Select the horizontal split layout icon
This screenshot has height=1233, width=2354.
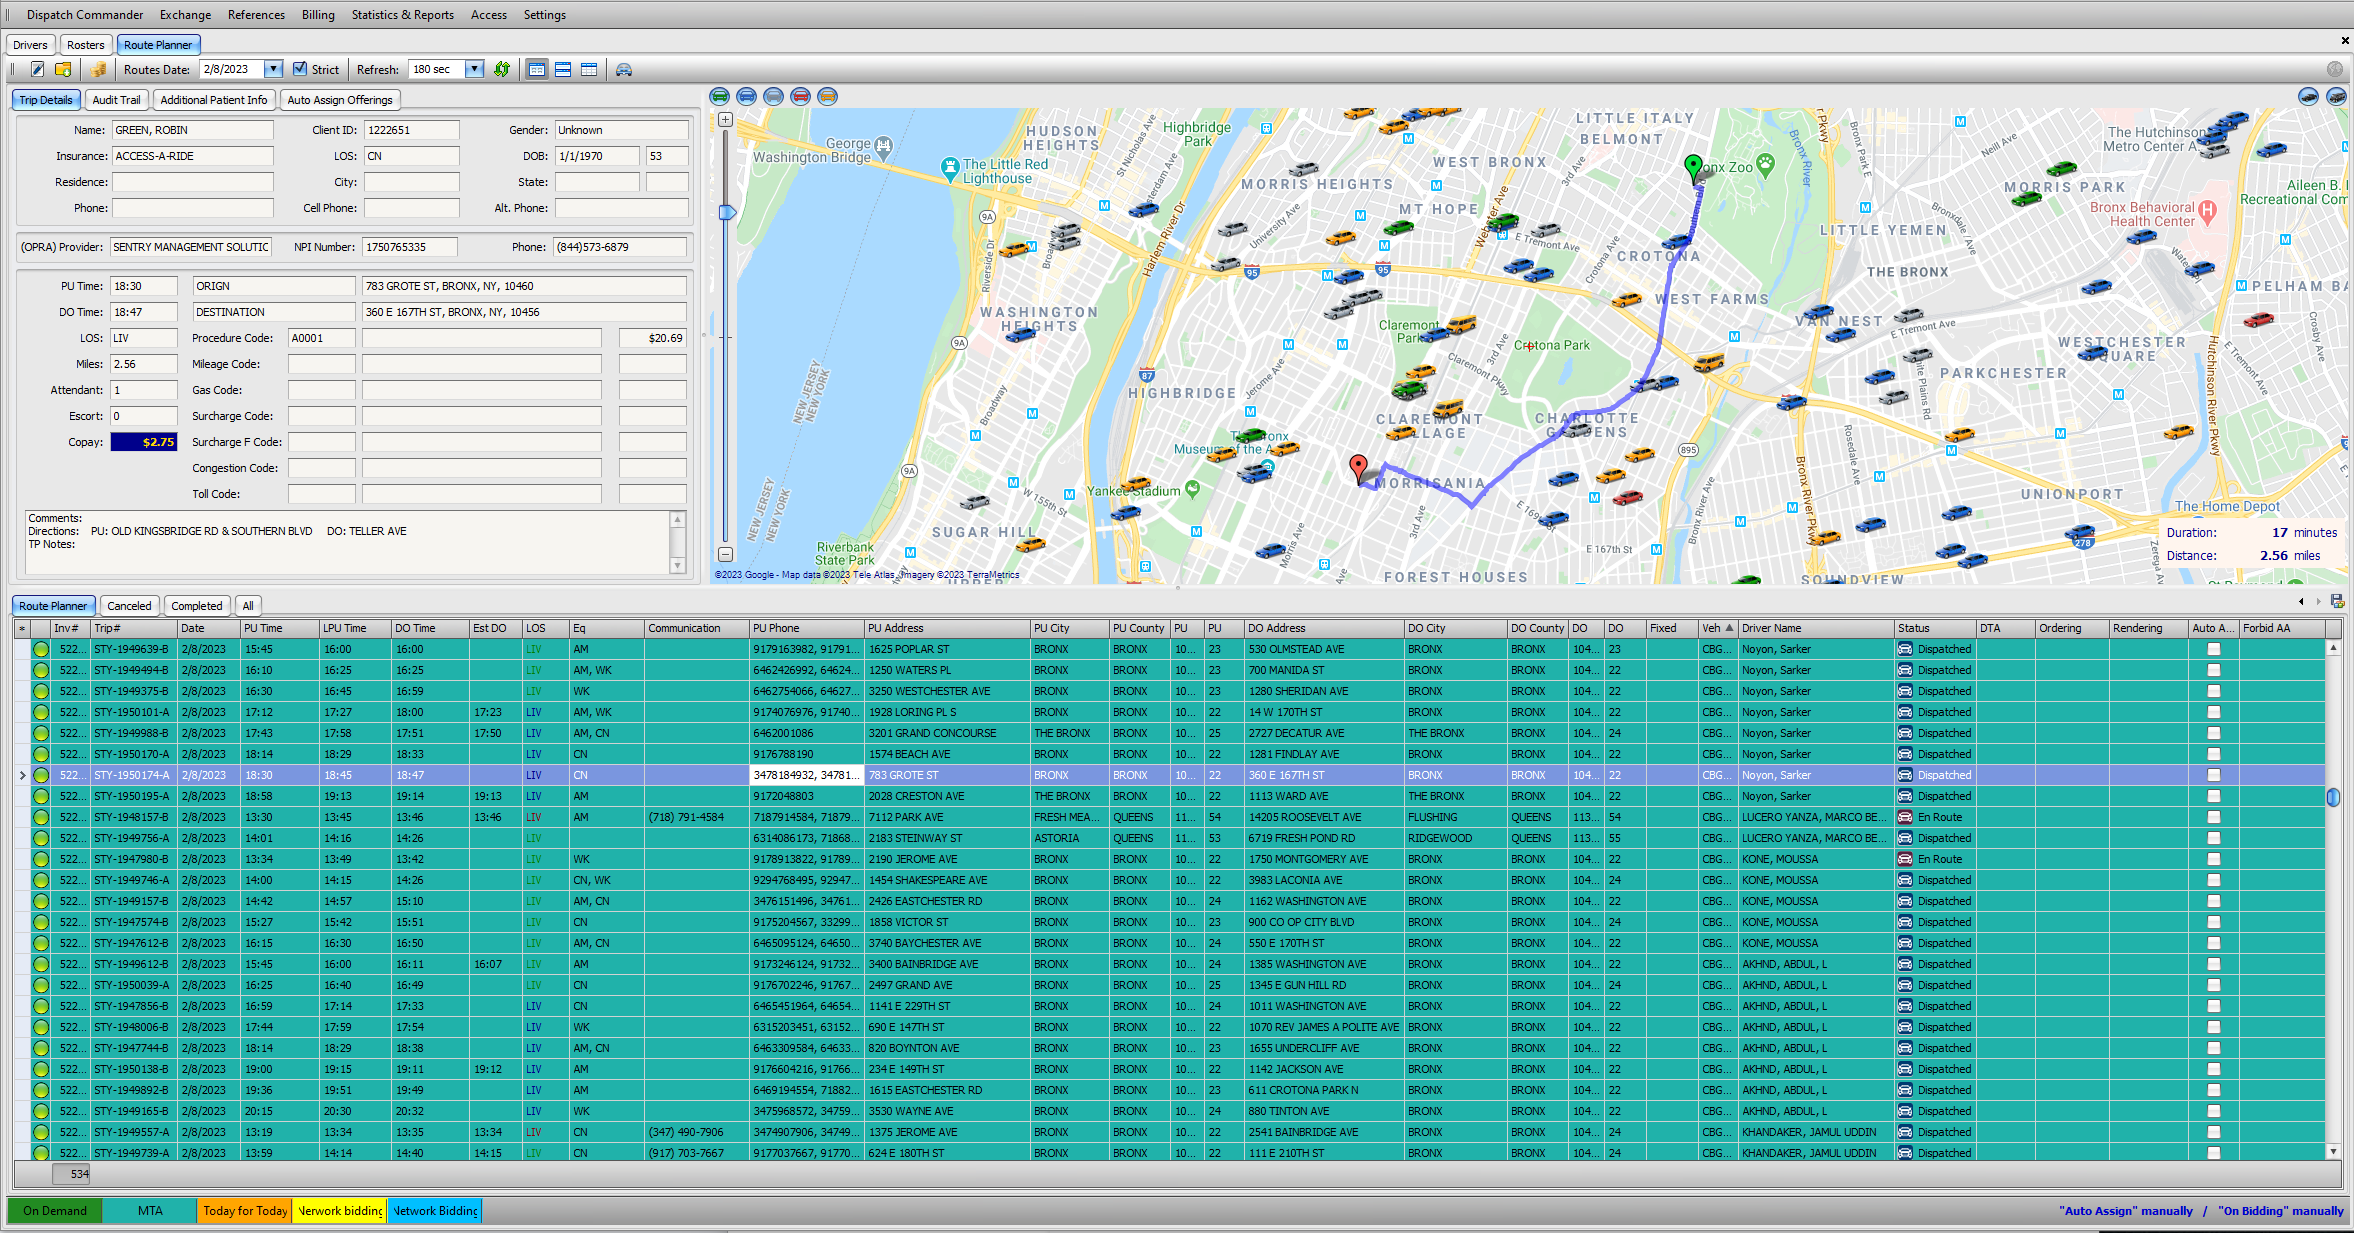click(x=563, y=69)
